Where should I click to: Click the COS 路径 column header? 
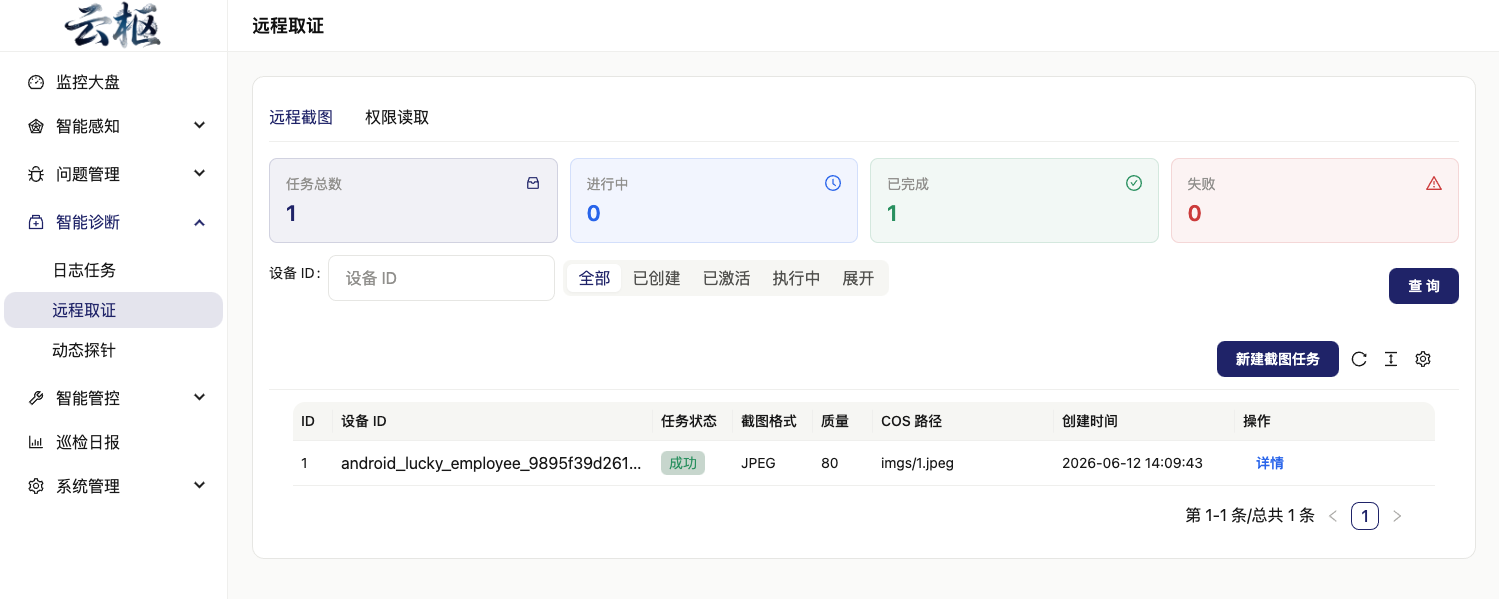pyautogui.click(x=912, y=421)
